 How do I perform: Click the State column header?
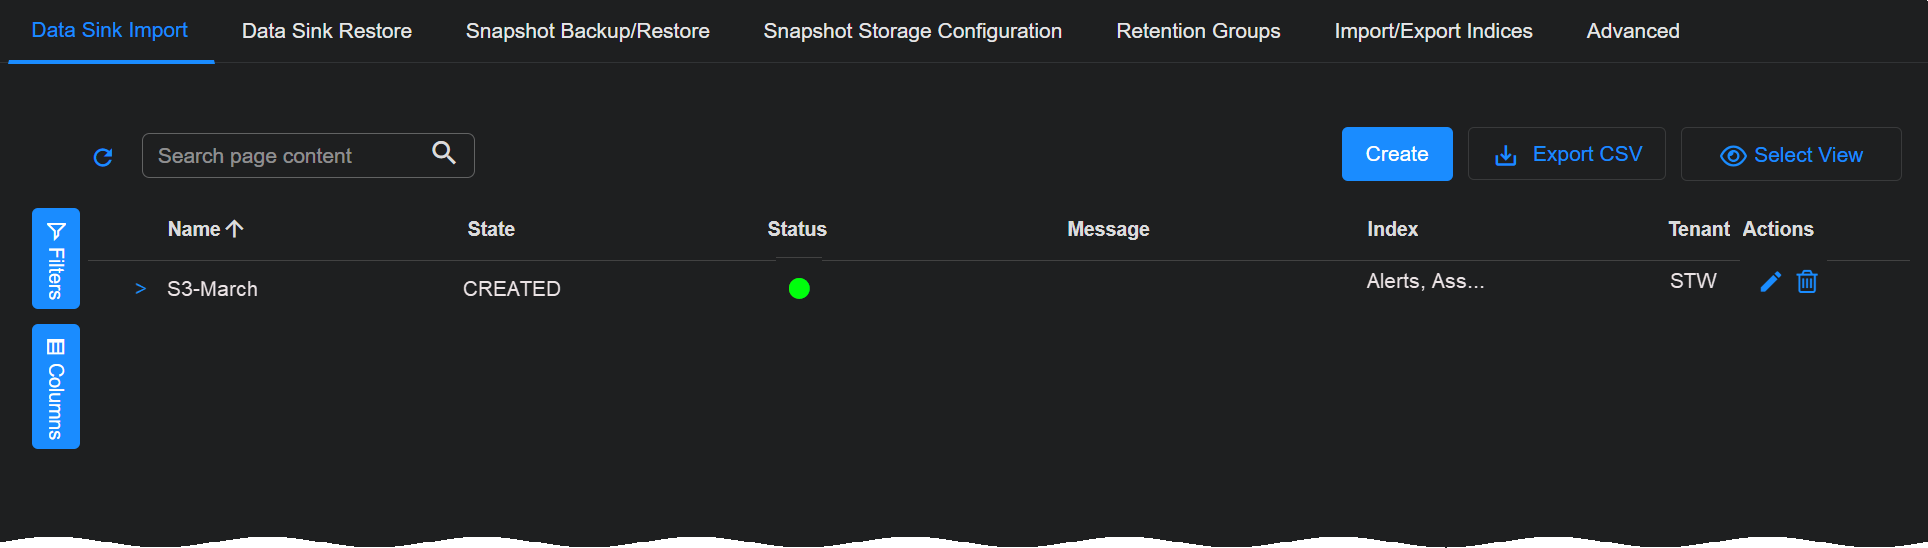click(x=491, y=229)
